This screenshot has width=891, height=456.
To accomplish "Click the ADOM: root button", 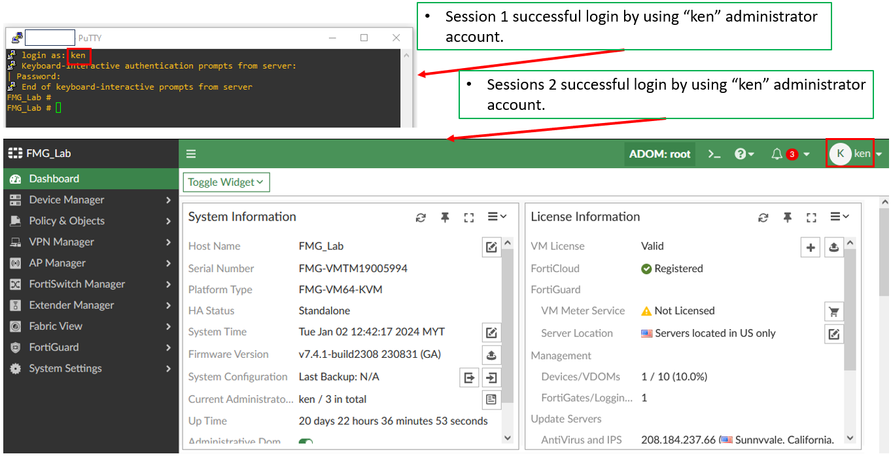I will [x=659, y=154].
